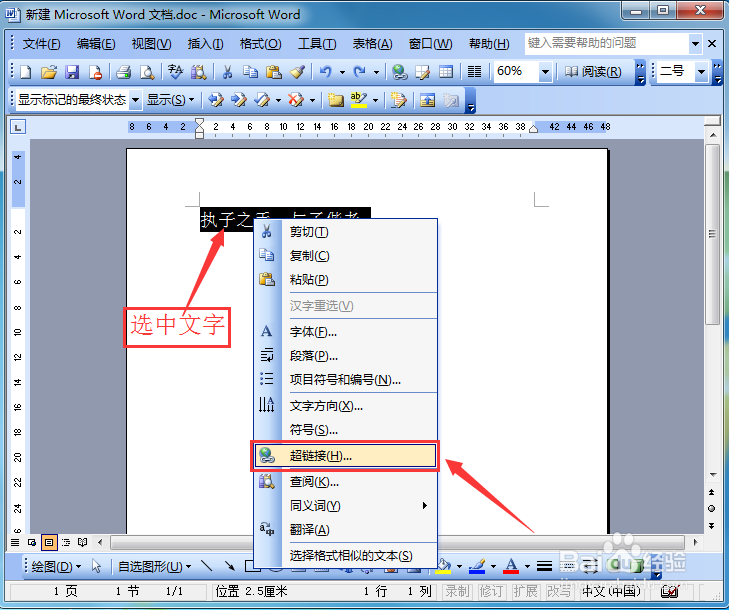Click the Reject Change icon with the red X

point(296,100)
